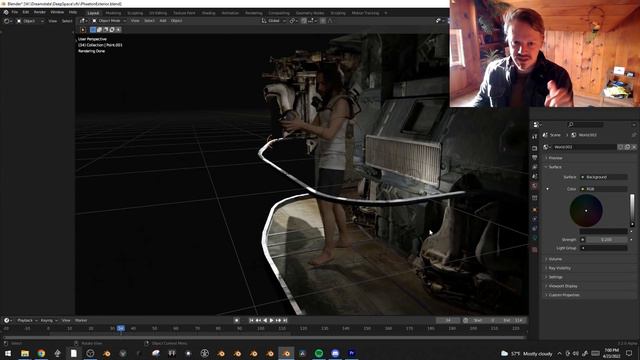
Task: Open the World properties tab
Action: (x=535, y=186)
